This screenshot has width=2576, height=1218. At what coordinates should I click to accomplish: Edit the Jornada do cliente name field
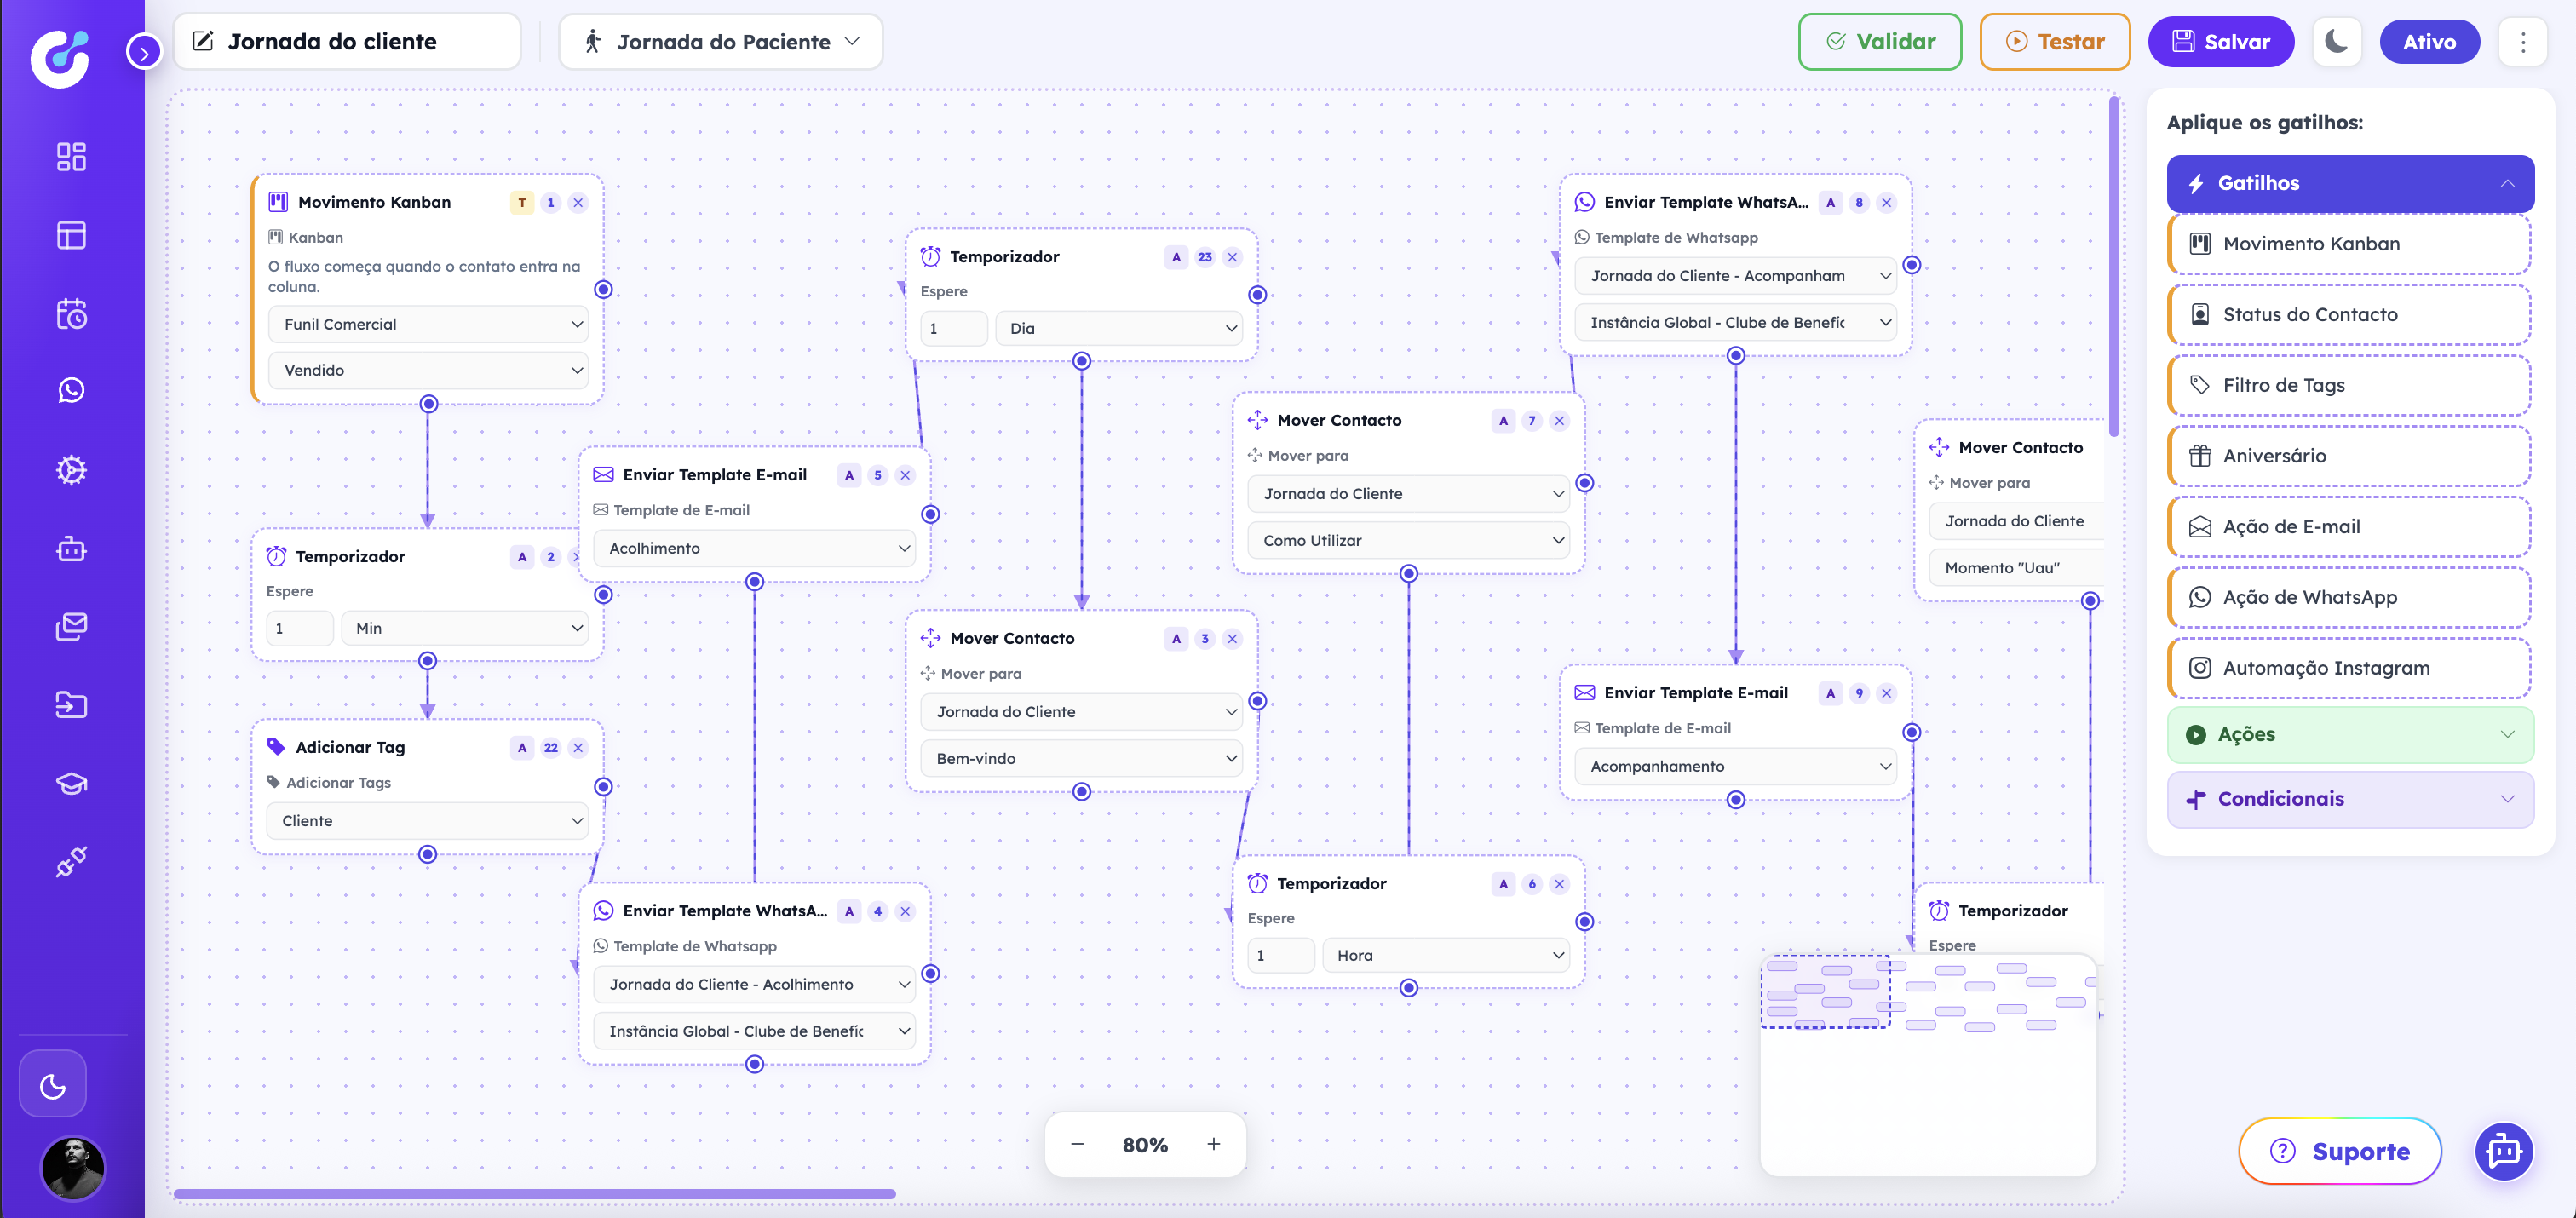346,42
